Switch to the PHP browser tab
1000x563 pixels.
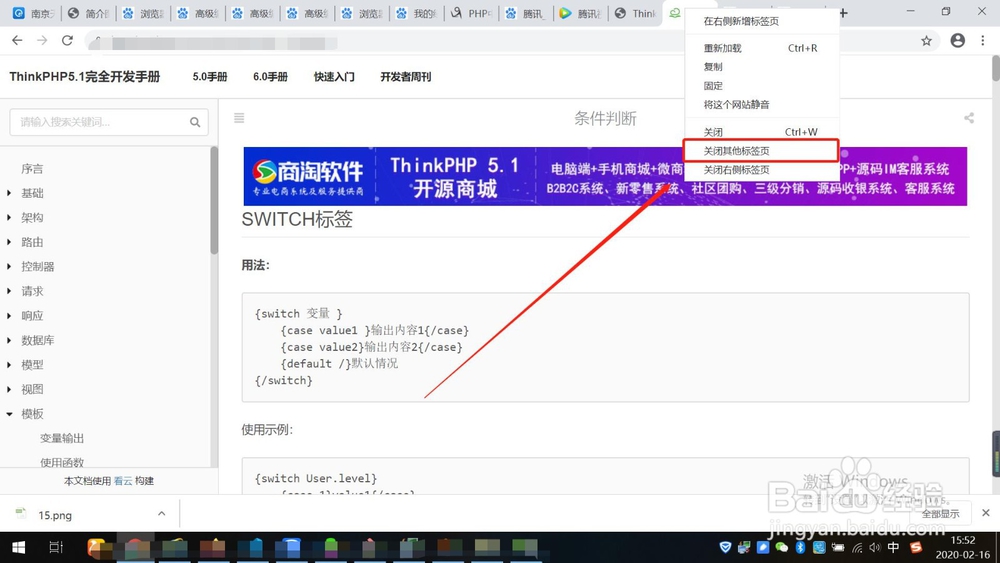472,13
